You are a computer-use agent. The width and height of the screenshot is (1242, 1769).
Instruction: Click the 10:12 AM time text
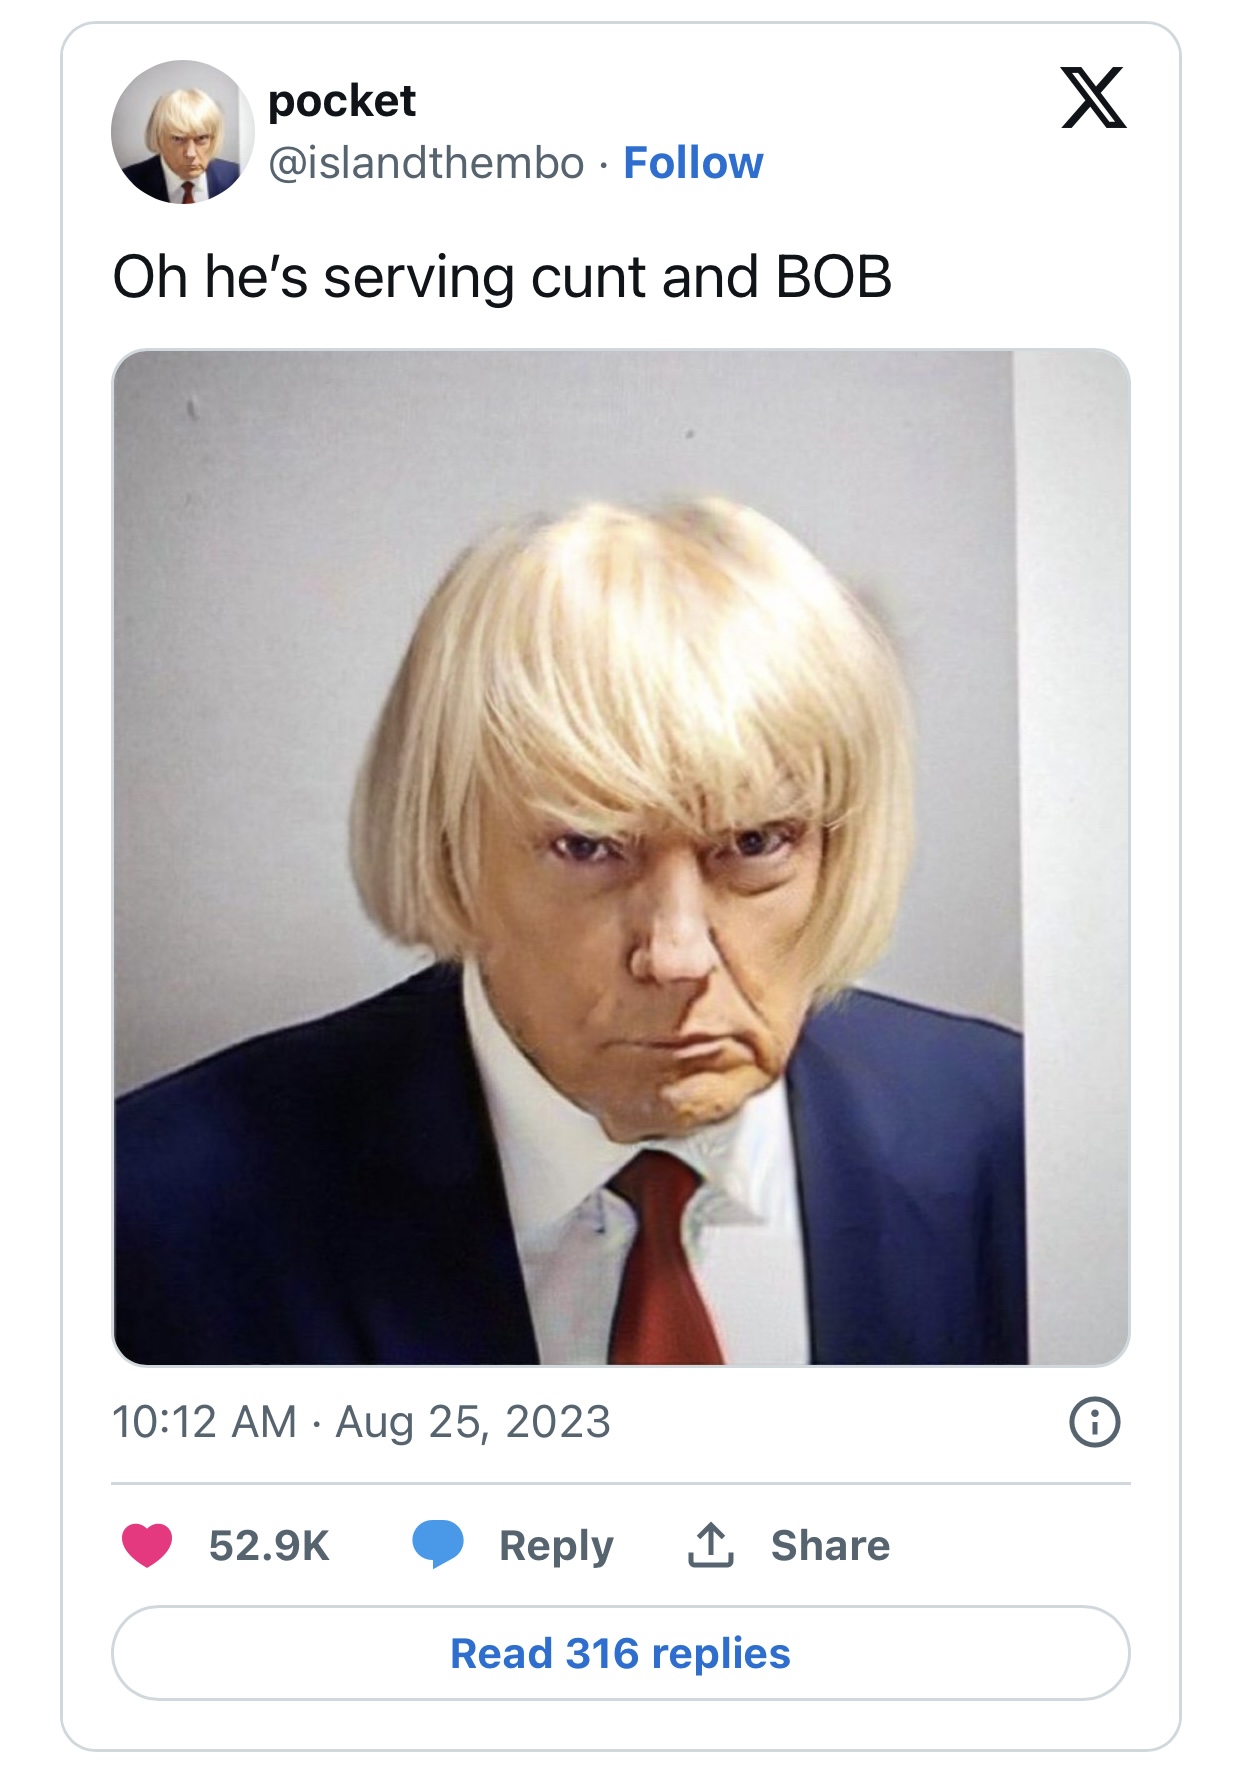205,1421
